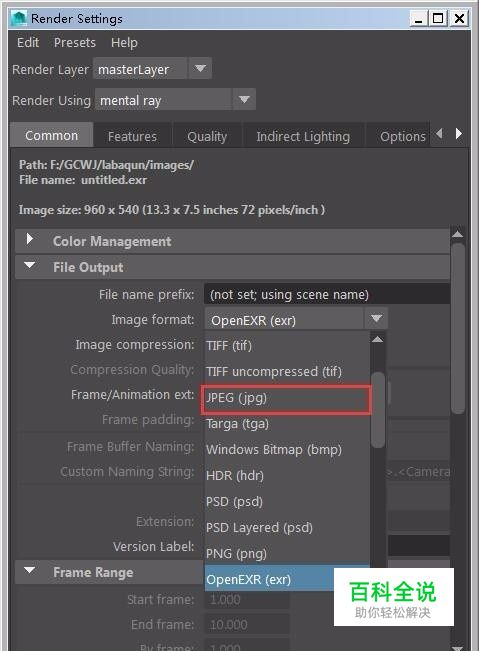This screenshot has height=651, width=479.
Task: Select PSD Layered (psd) format
Action: point(287,527)
